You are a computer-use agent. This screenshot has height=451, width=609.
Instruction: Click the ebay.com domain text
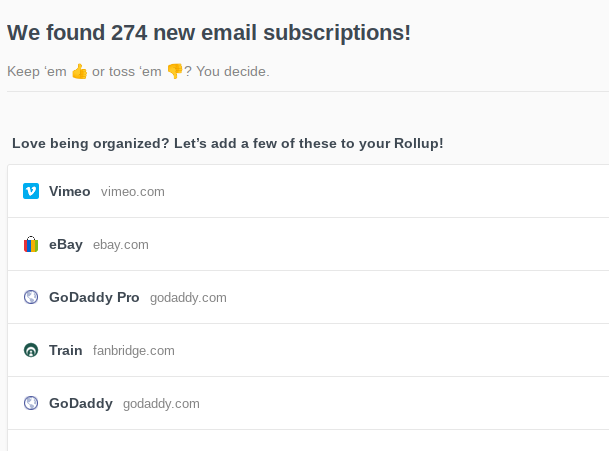click(x=121, y=244)
